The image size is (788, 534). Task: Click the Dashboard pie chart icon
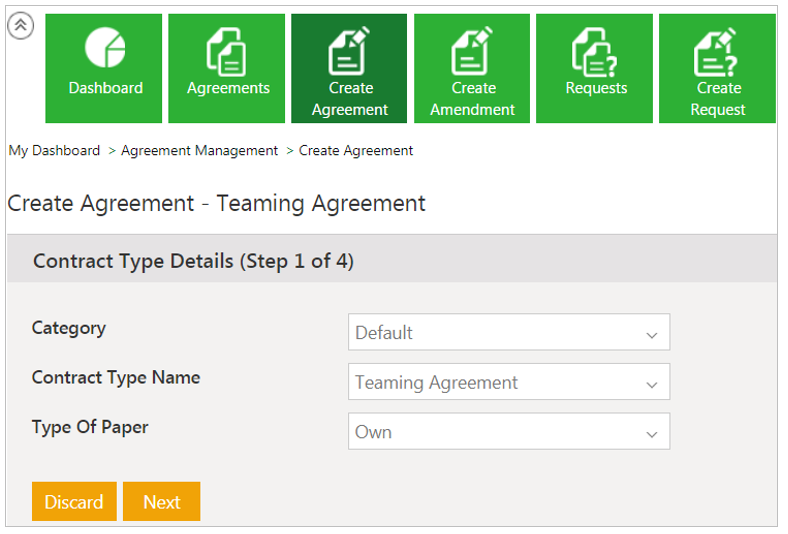pyautogui.click(x=105, y=48)
